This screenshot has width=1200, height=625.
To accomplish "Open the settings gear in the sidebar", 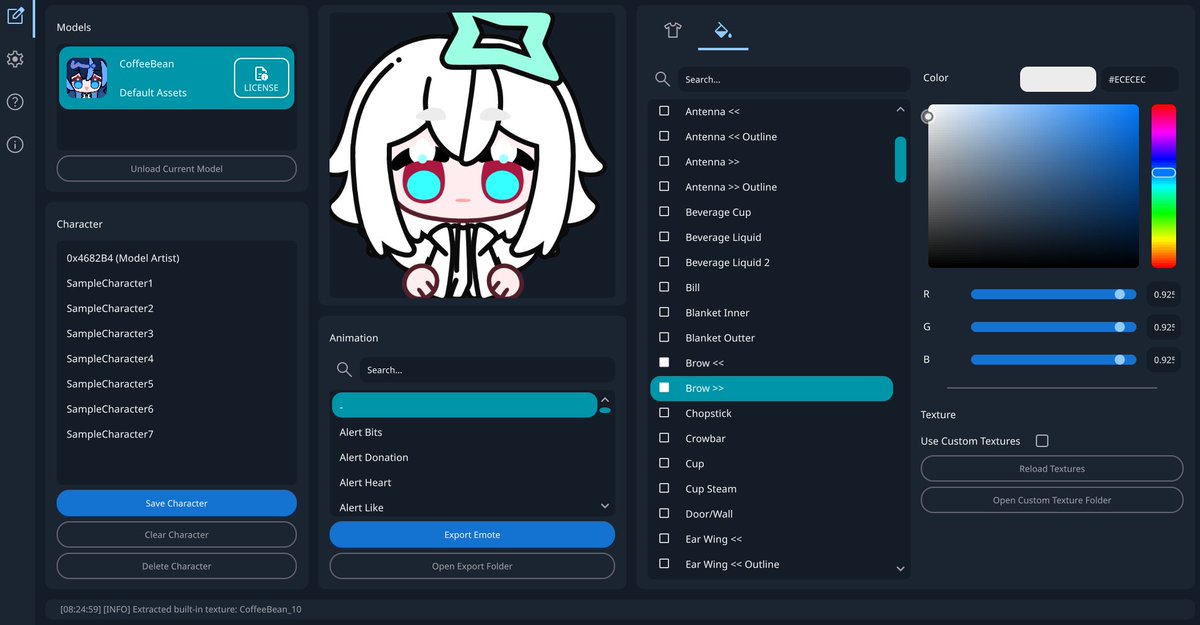I will click(x=15, y=59).
